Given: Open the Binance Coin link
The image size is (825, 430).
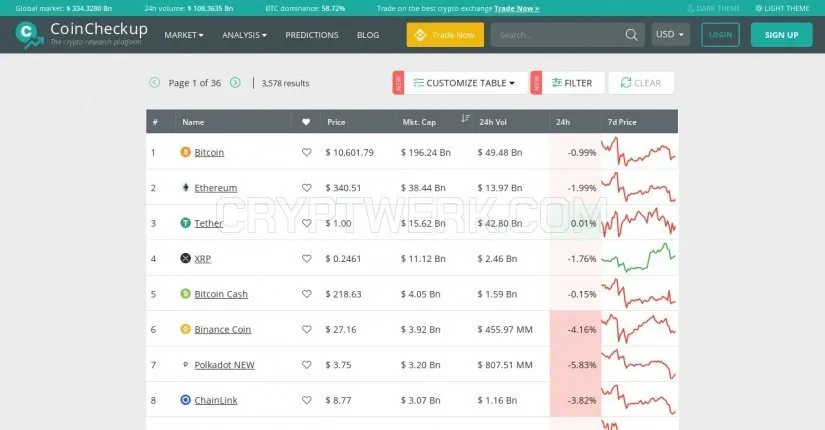Looking at the screenshot, I should click(x=223, y=329).
